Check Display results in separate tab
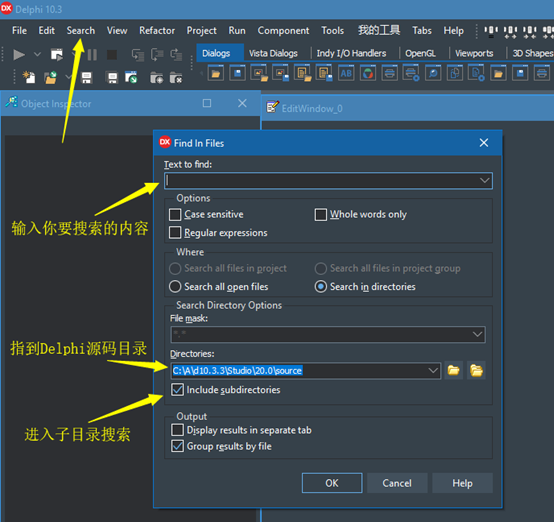The width and height of the screenshot is (554, 522). coord(177,430)
